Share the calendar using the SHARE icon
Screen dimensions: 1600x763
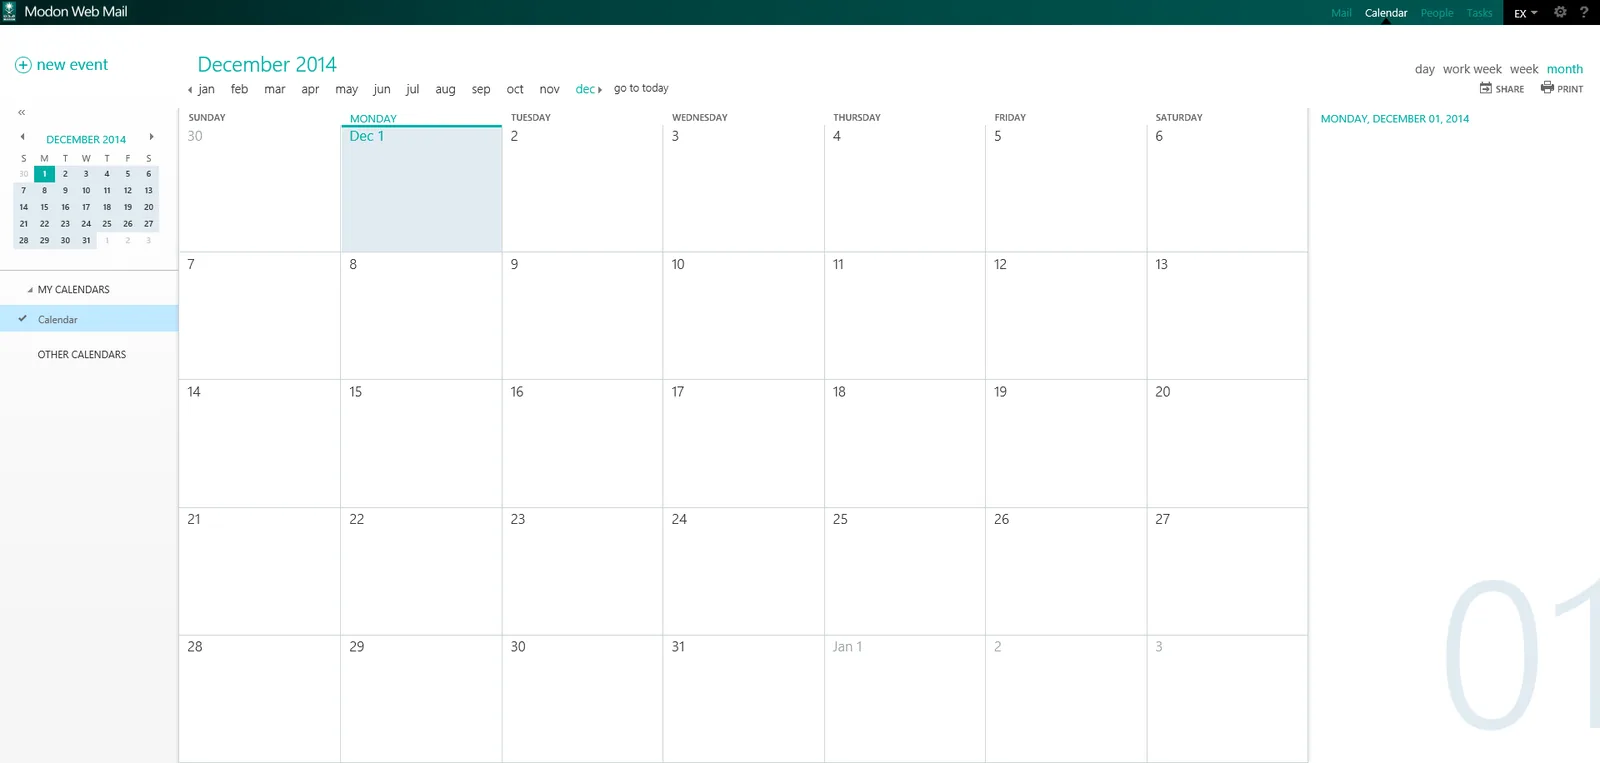click(1486, 88)
